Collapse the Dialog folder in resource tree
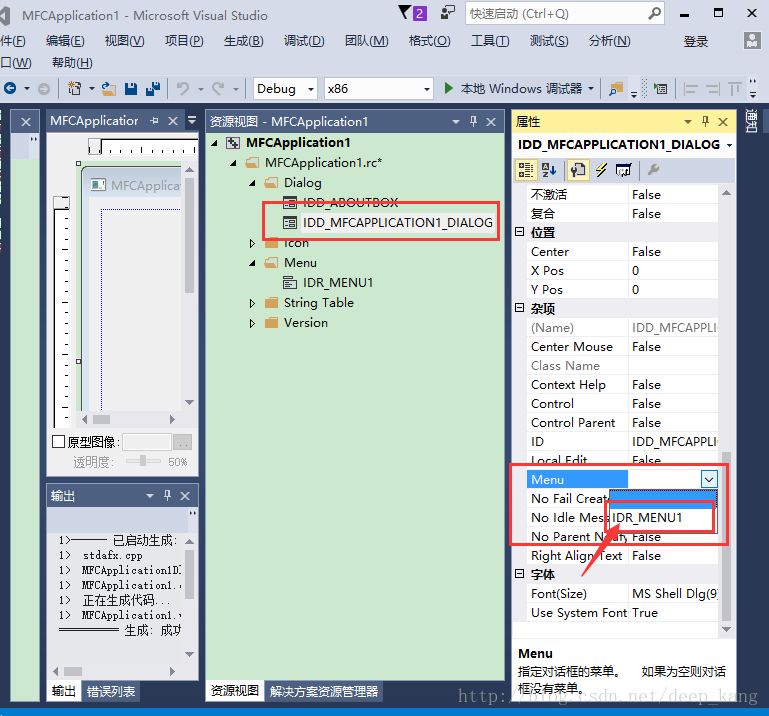This screenshot has height=716, width=769. (252, 183)
